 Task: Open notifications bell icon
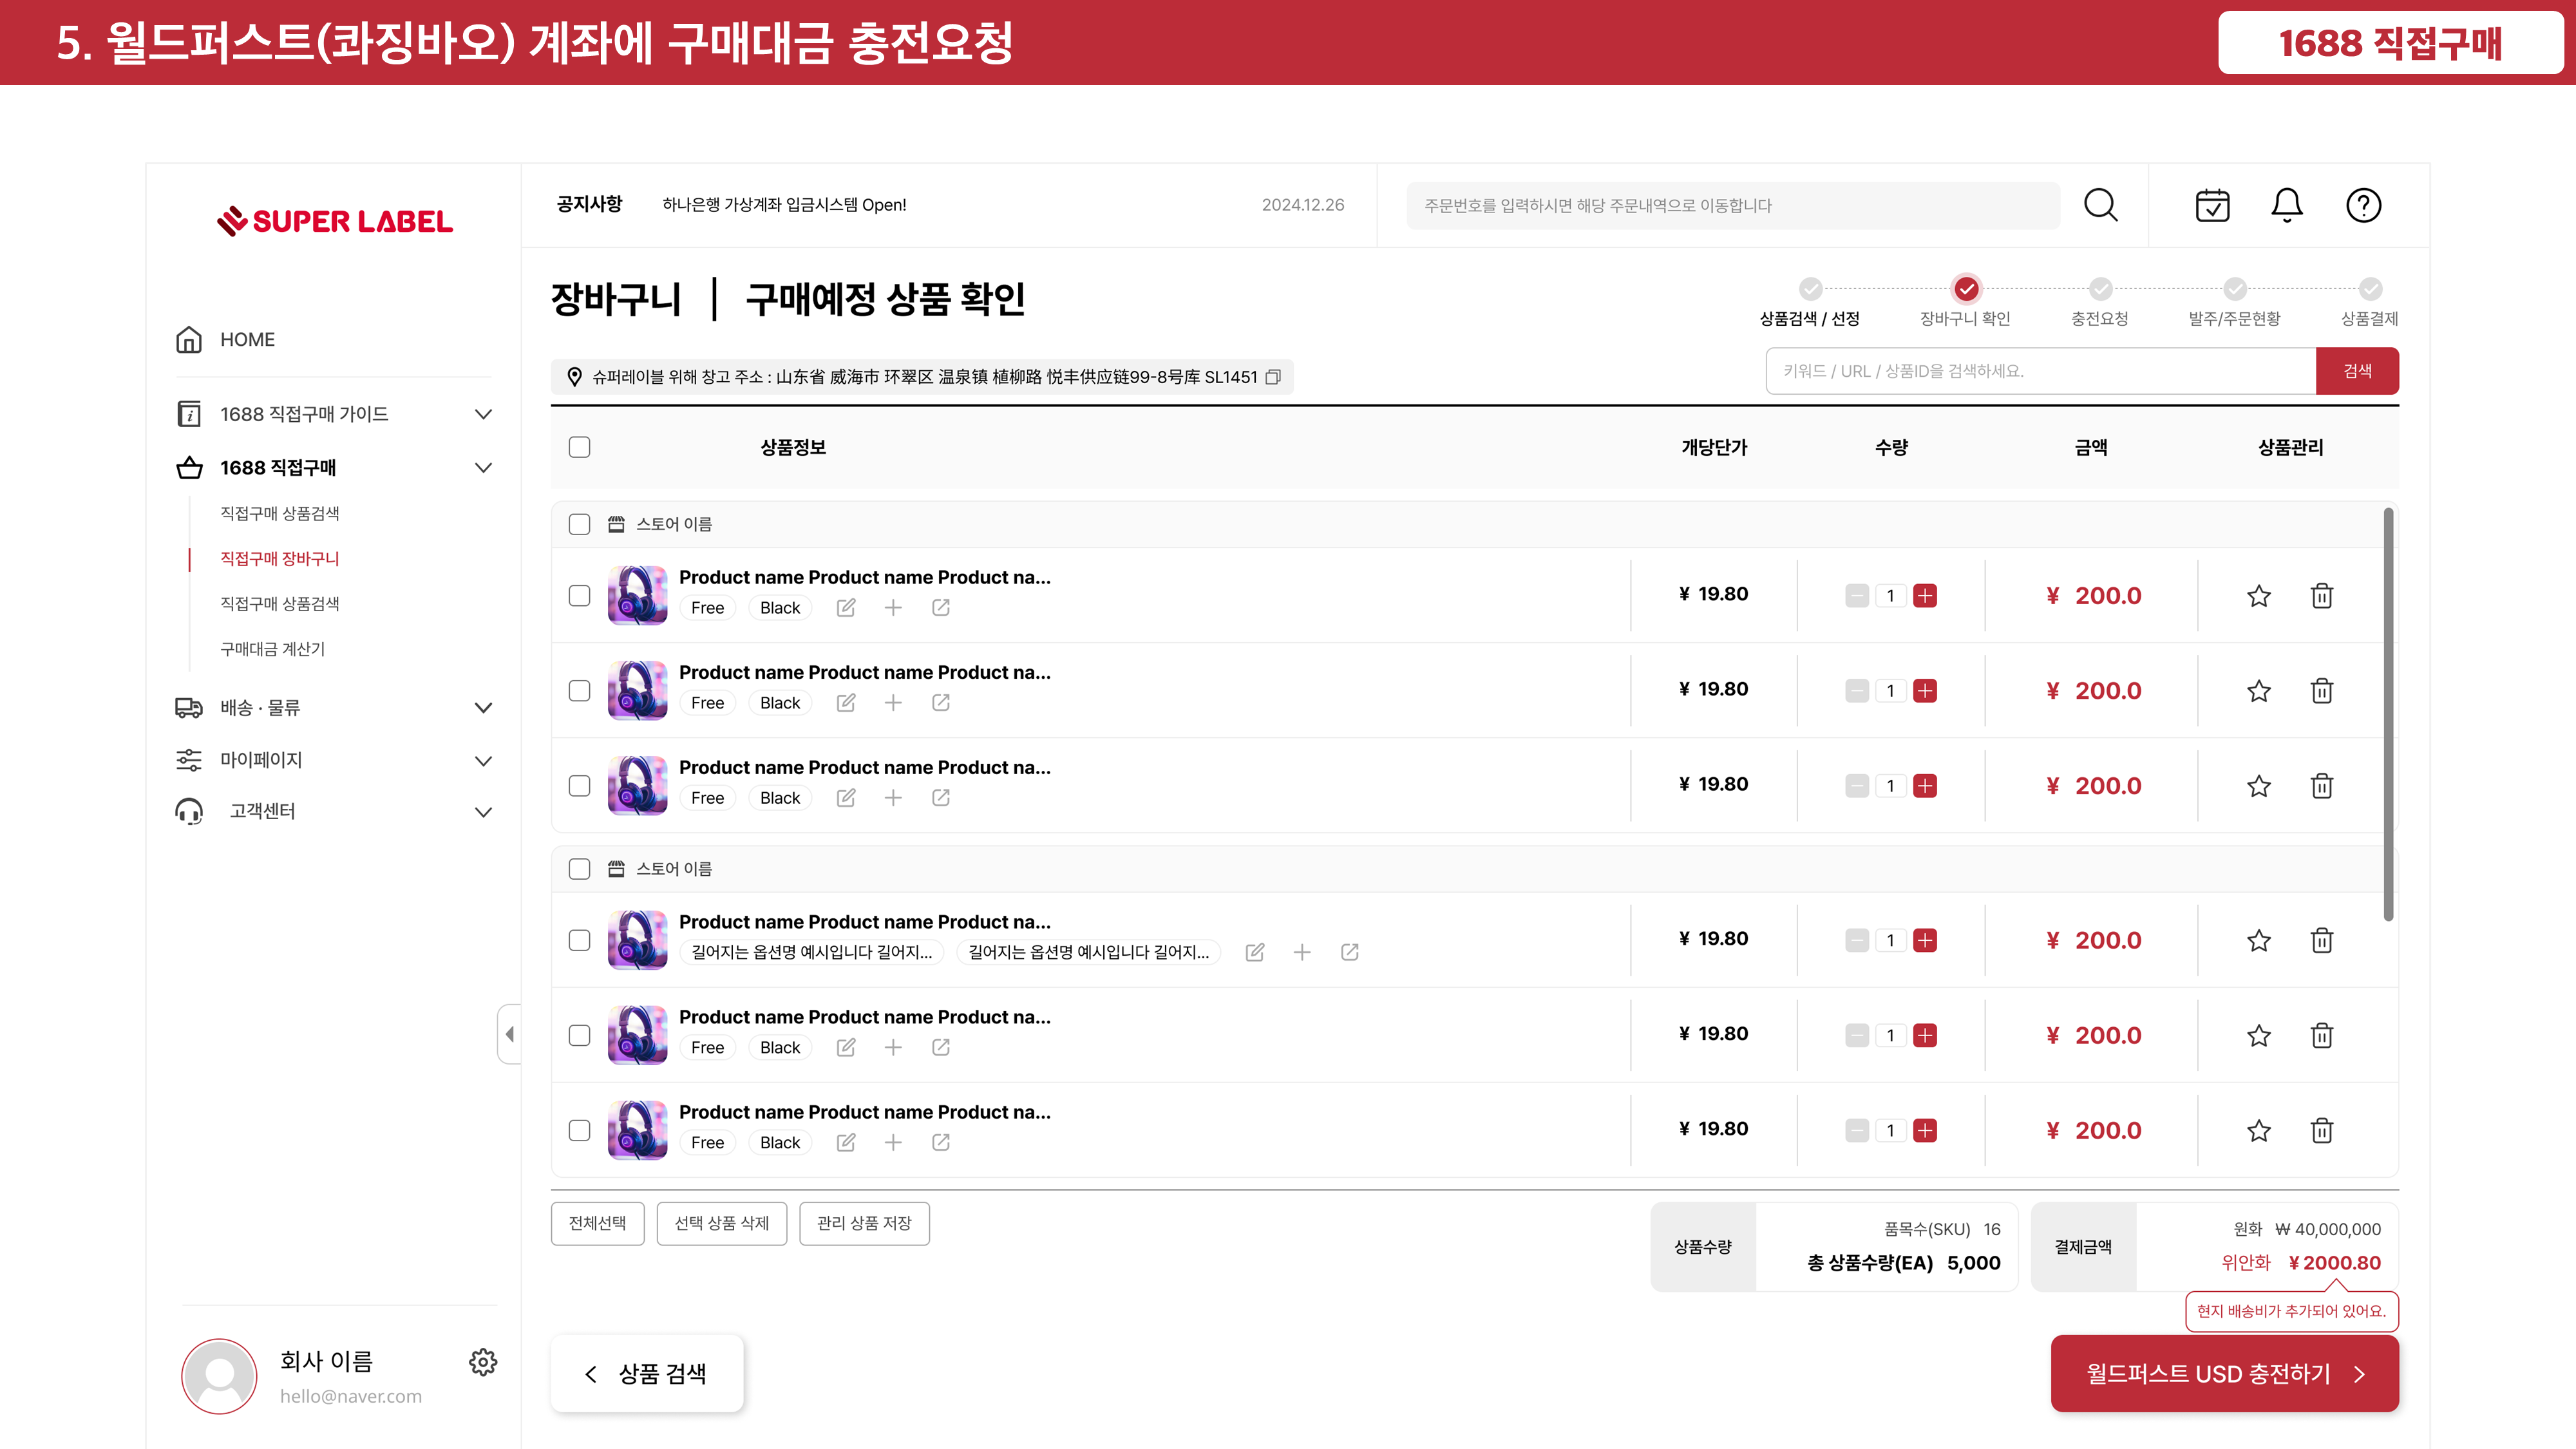pos(2287,205)
